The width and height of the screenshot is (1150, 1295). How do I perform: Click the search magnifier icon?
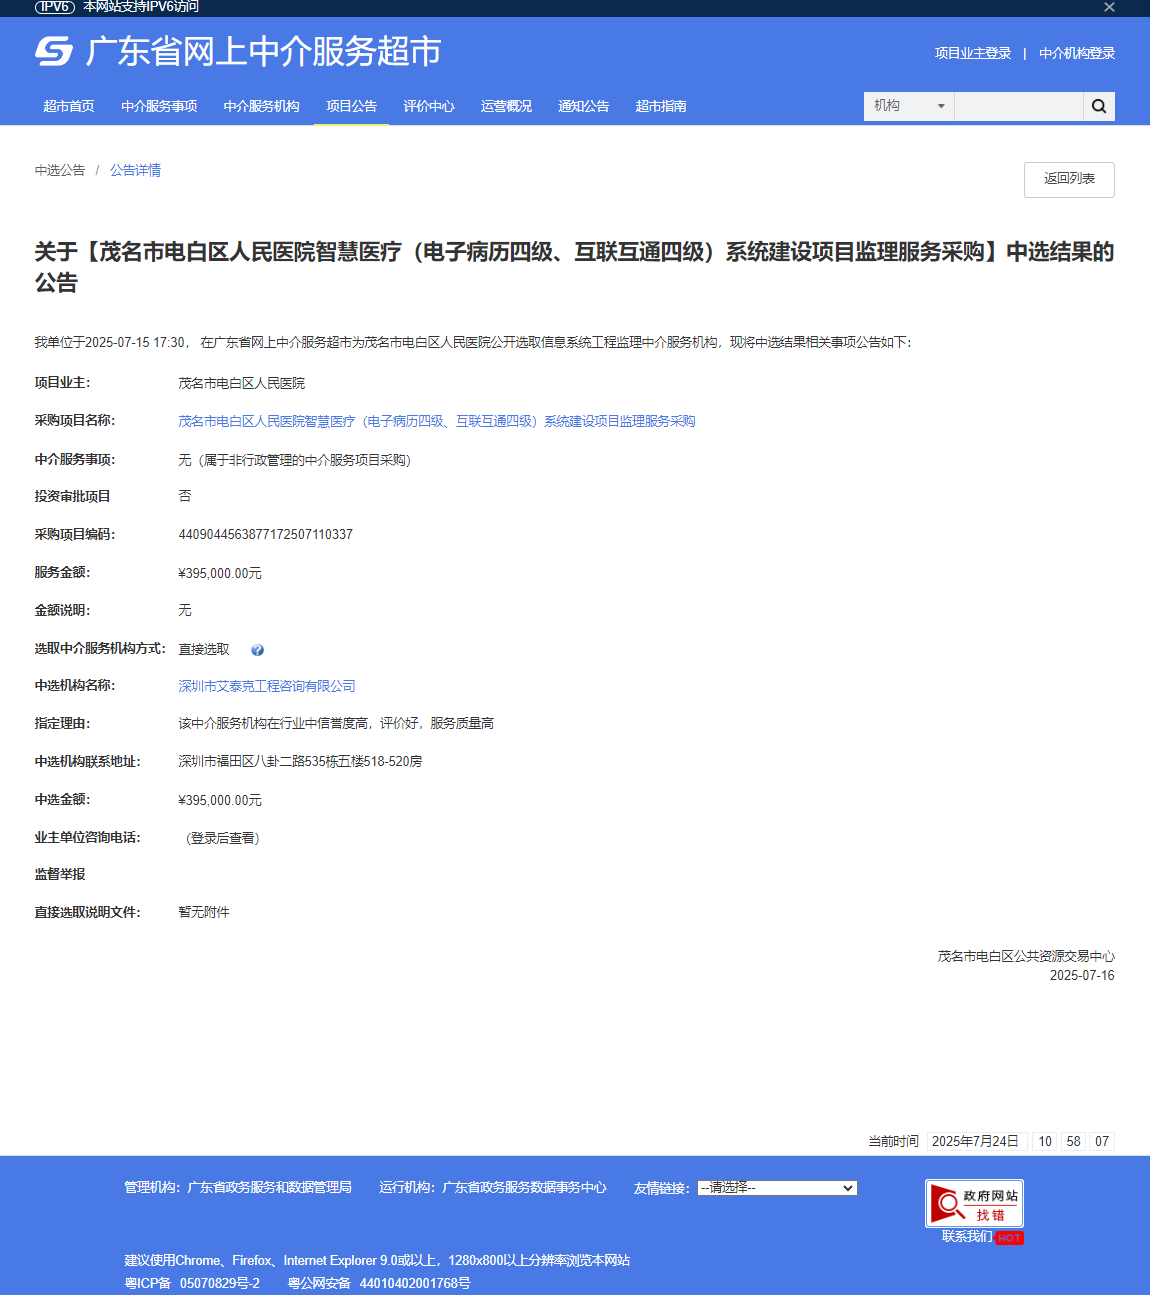click(x=1098, y=107)
